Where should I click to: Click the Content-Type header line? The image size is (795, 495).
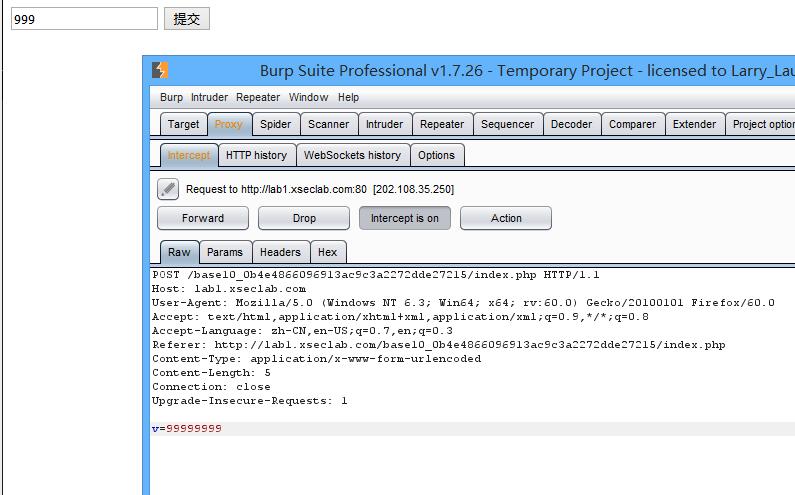(x=316, y=359)
